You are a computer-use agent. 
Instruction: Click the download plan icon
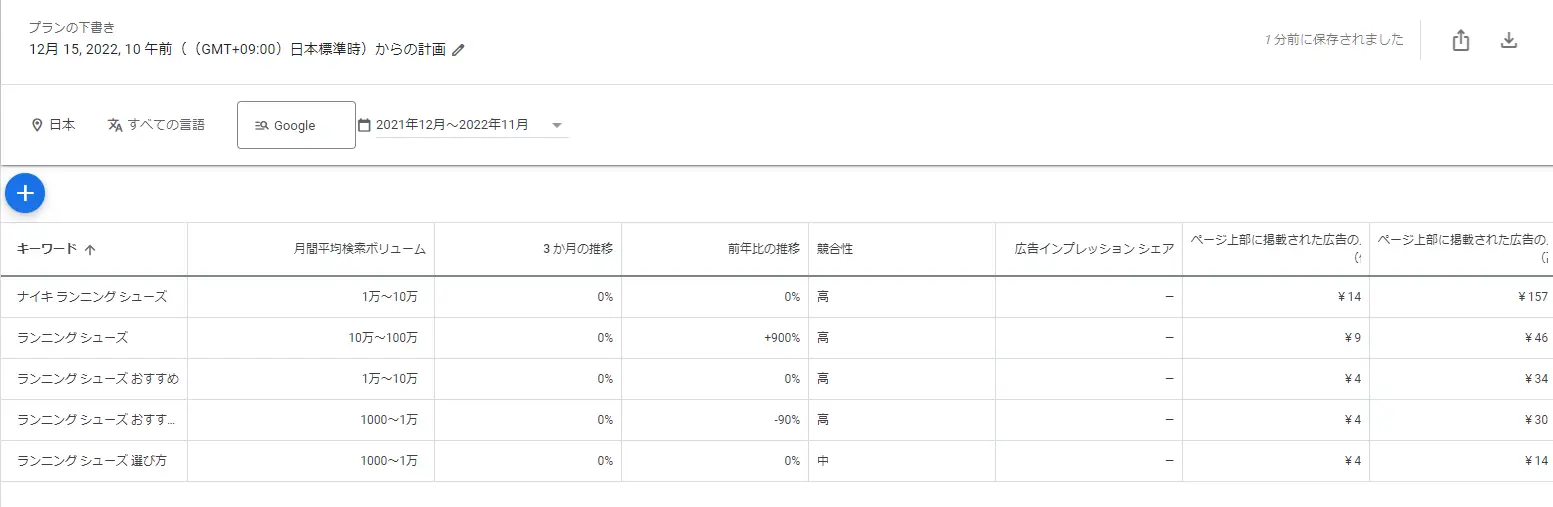pos(1509,41)
